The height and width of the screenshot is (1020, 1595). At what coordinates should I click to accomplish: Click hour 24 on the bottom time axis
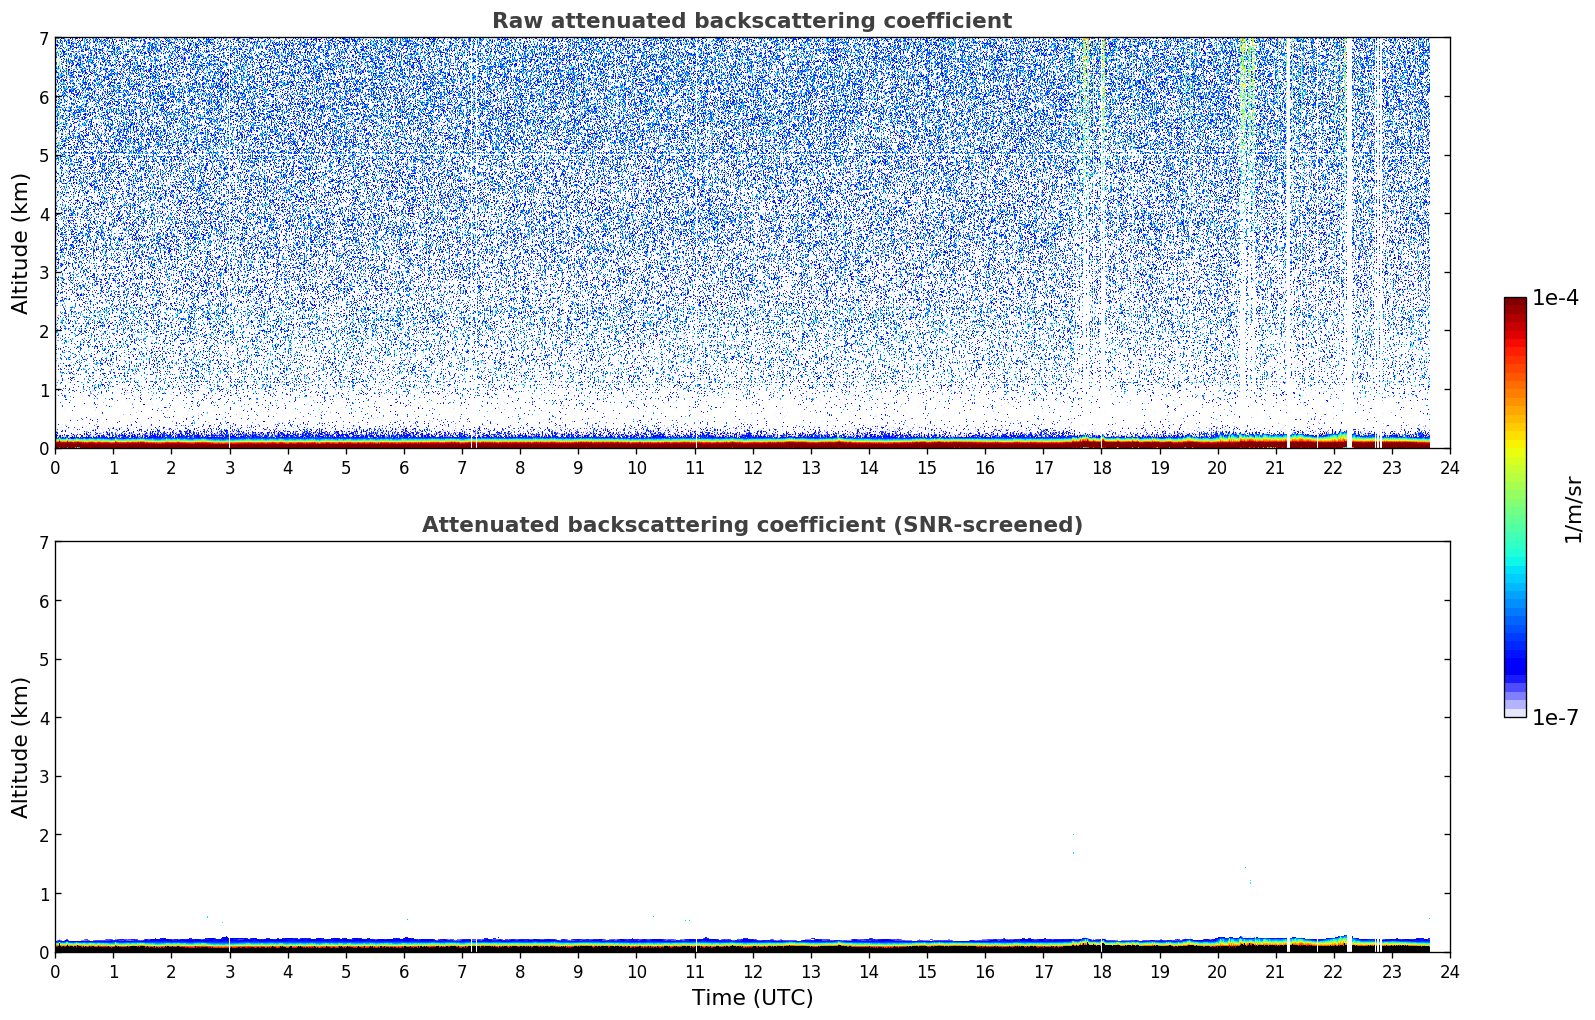pos(1449,972)
